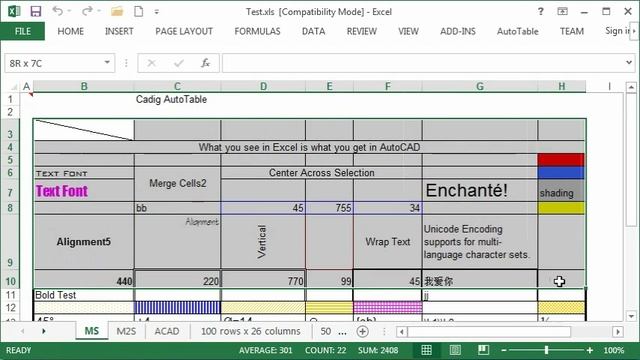Viewport: 640px width, 360px height.
Task: Select the blue shaded cell in column H
Action: coord(561,173)
